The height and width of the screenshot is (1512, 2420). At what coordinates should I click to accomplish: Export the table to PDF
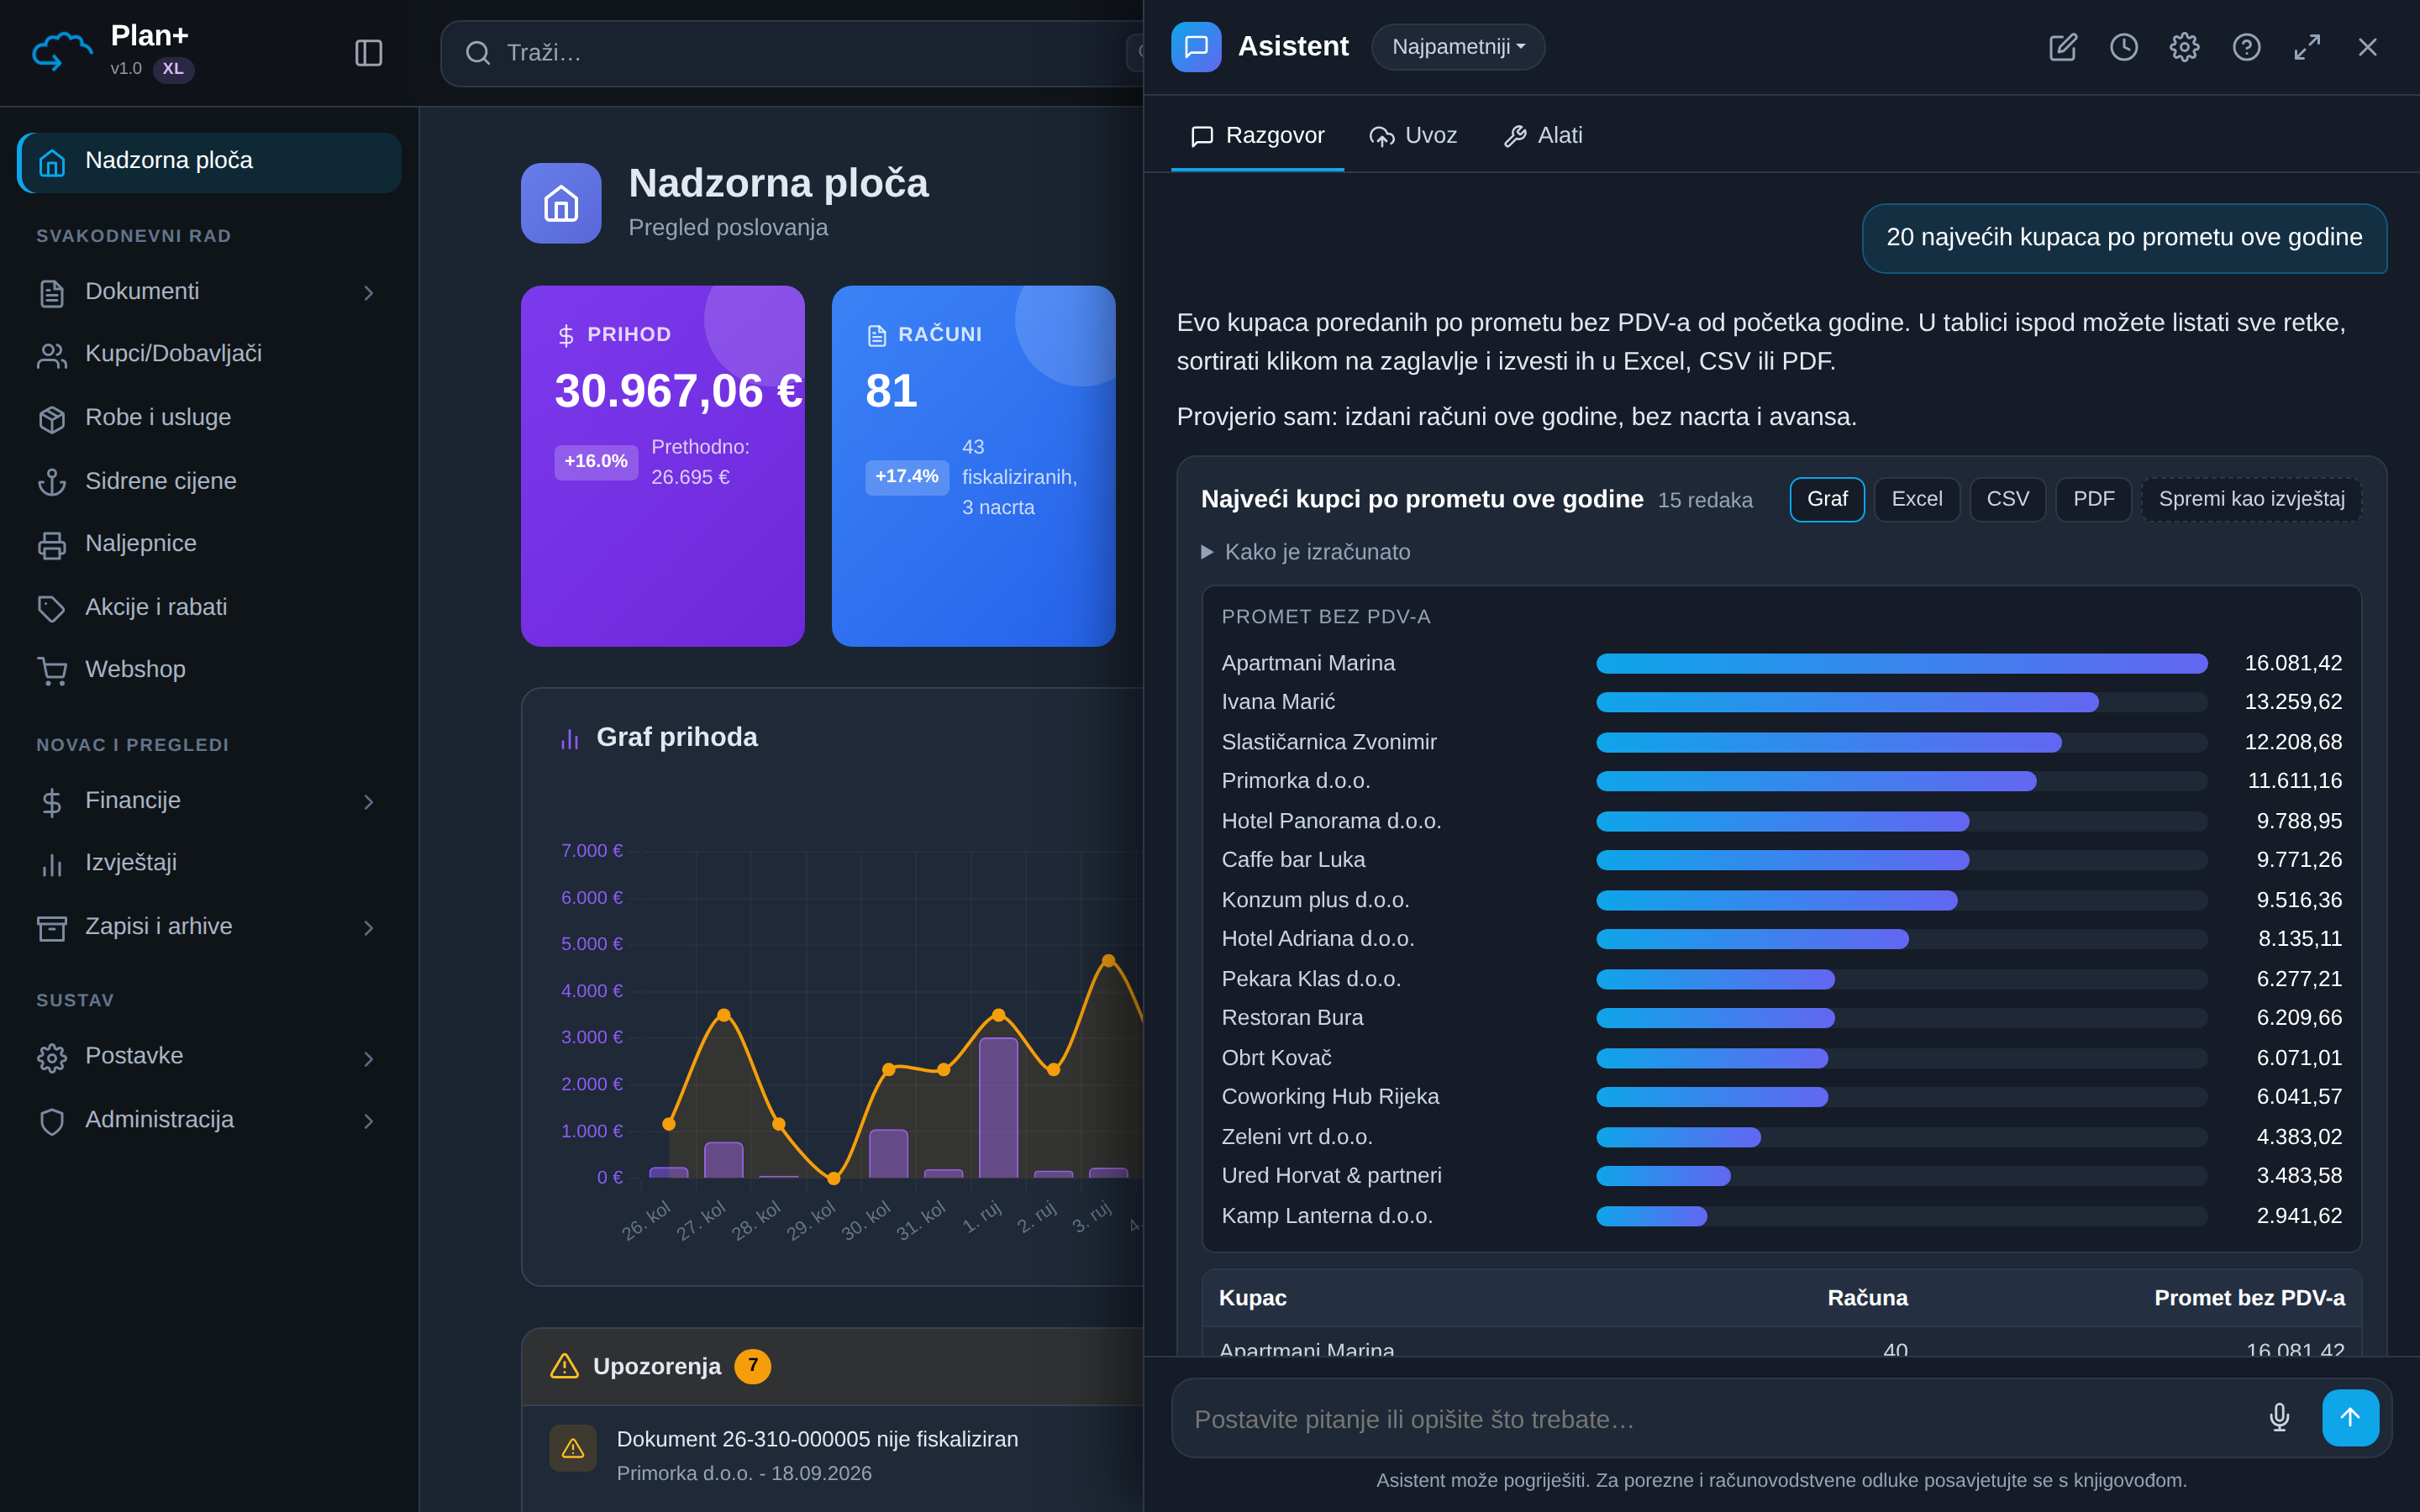point(2093,499)
